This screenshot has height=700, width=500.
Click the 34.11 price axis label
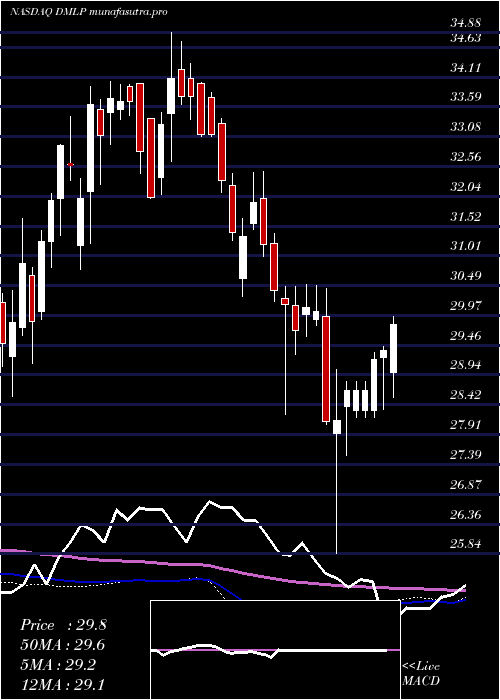point(465,68)
